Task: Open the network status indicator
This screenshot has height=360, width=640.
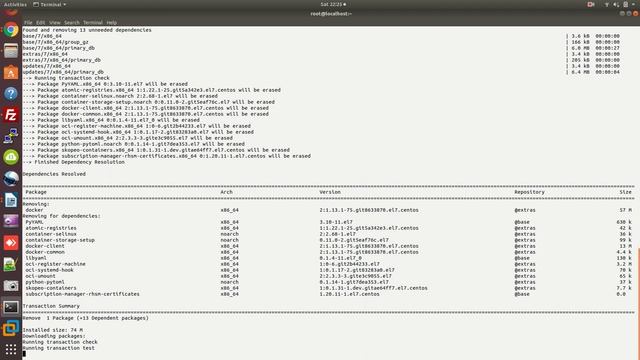Action: 607,4
